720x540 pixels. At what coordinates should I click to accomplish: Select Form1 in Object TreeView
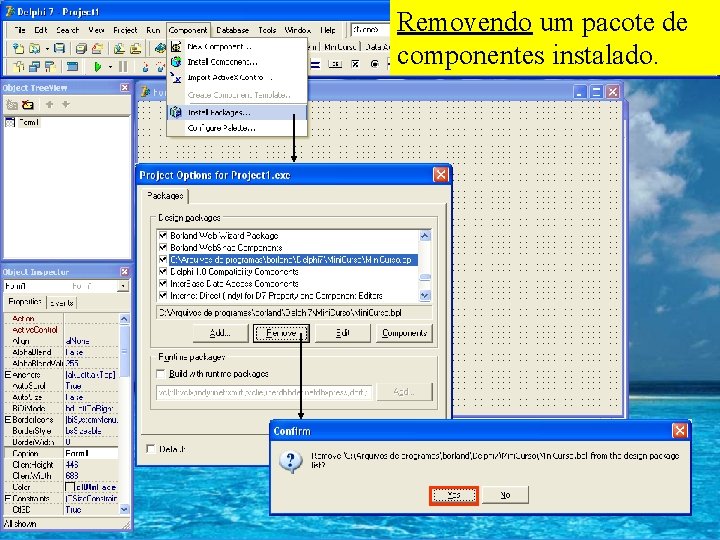28,123
